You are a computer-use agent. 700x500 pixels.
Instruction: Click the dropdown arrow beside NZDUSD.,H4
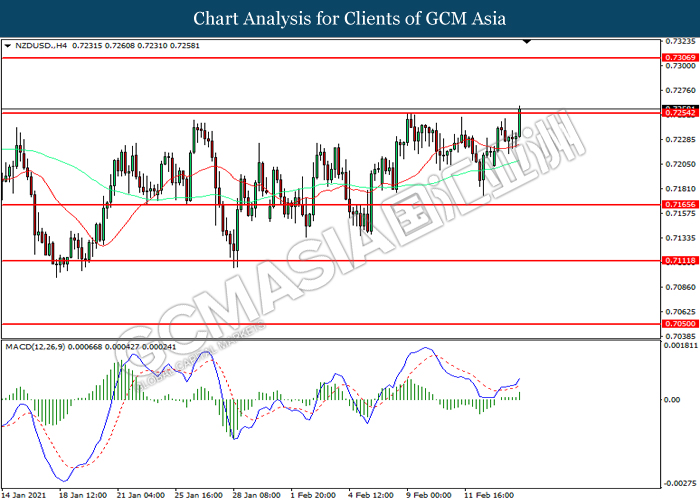(7, 46)
